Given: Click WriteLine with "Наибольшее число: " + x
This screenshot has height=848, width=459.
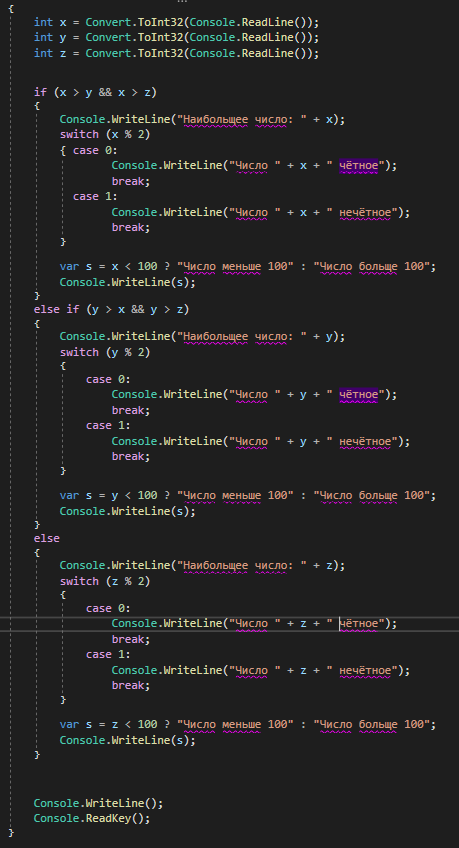Looking at the screenshot, I should [x=202, y=119].
